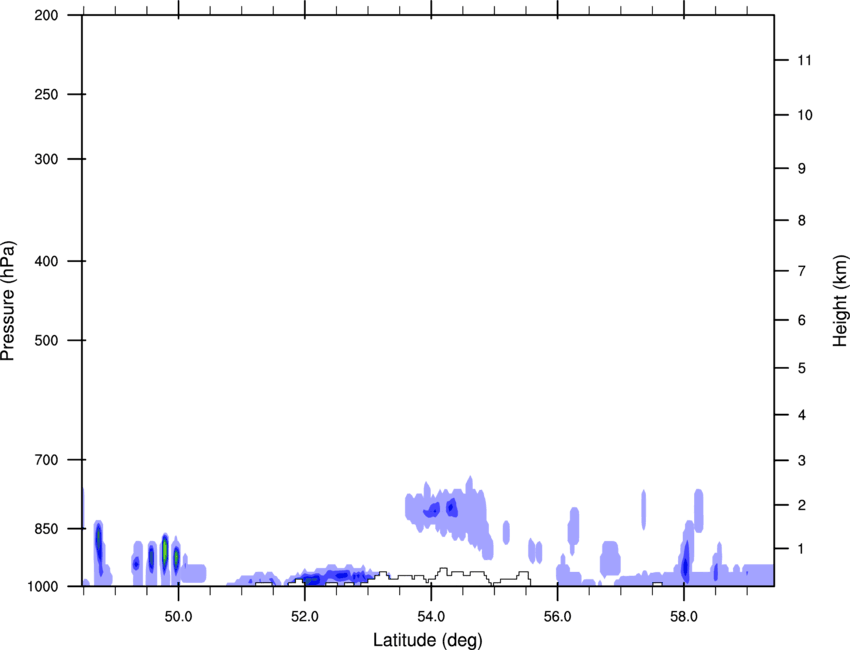Pick the 9 km height label
The width and height of the screenshot is (850, 650).
pyautogui.click(x=802, y=169)
